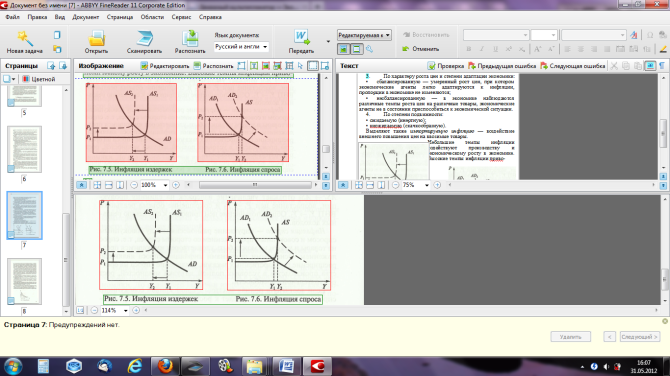This screenshot has width=670, height=376.
Task: Go to Следующая ошибка
Action: [573, 66]
